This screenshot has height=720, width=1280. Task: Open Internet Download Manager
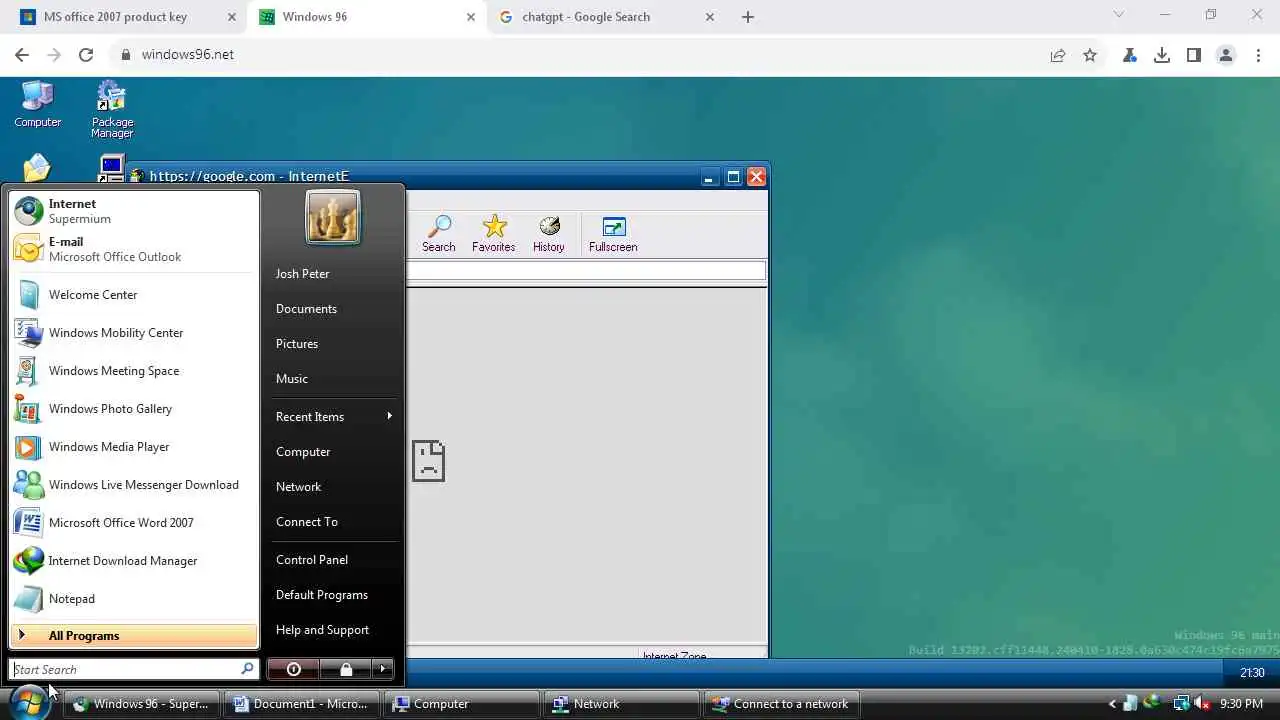(134, 561)
